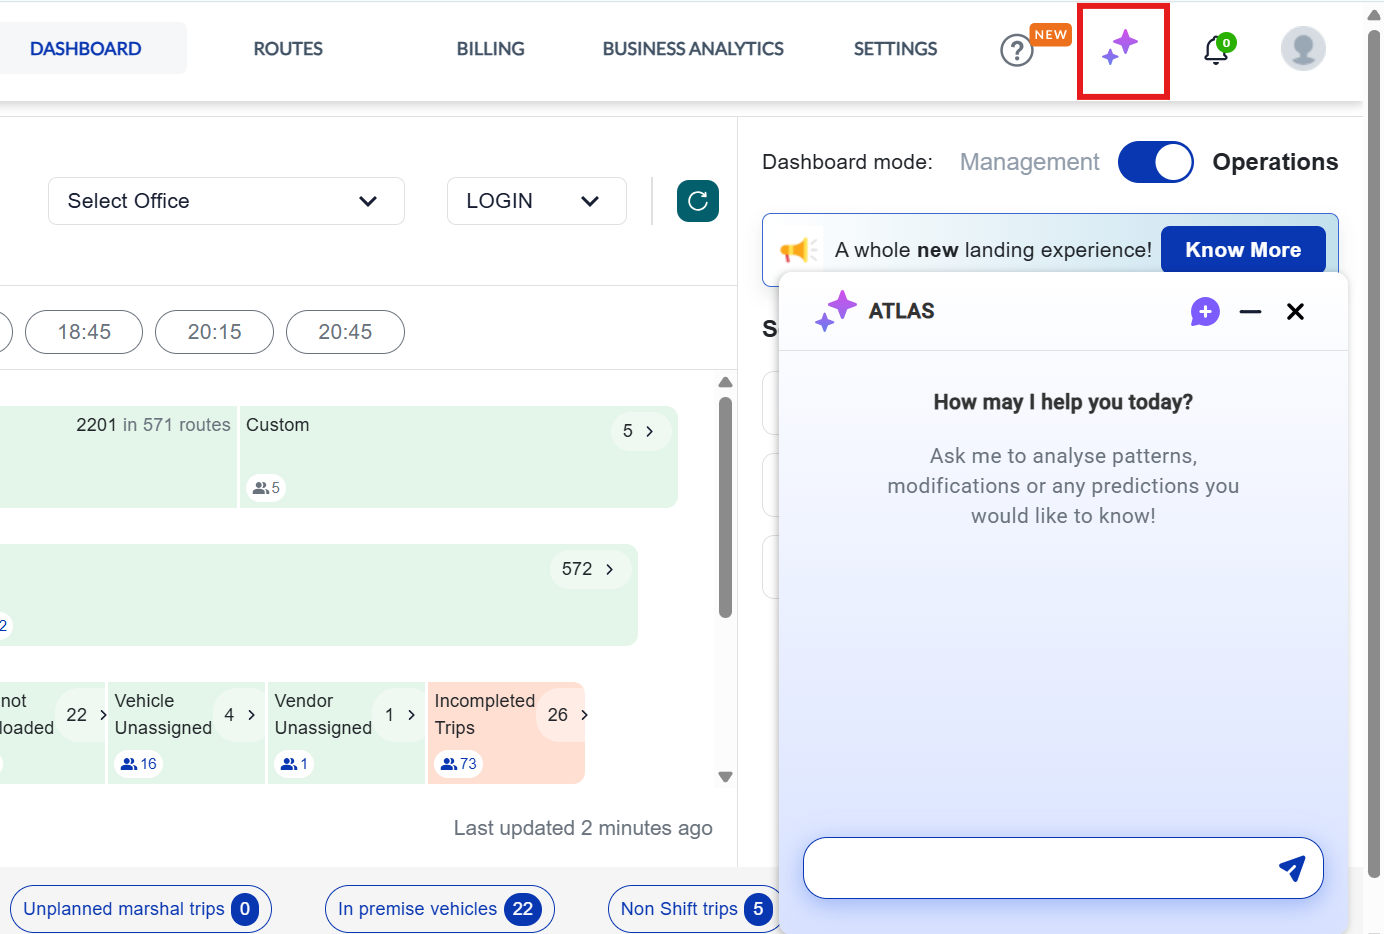Close the ATLAS chat panel
The width and height of the screenshot is (1384, 934).
[x=1295, y=312]
